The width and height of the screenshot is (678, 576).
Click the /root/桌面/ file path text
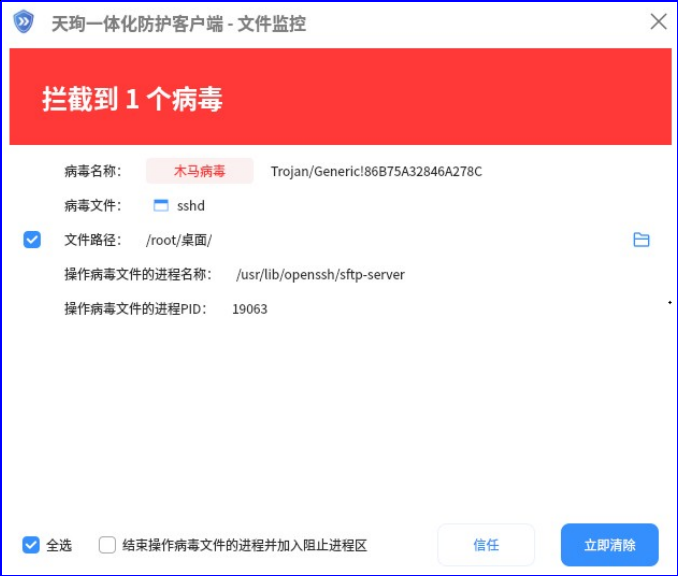click(x=179, y=240)
